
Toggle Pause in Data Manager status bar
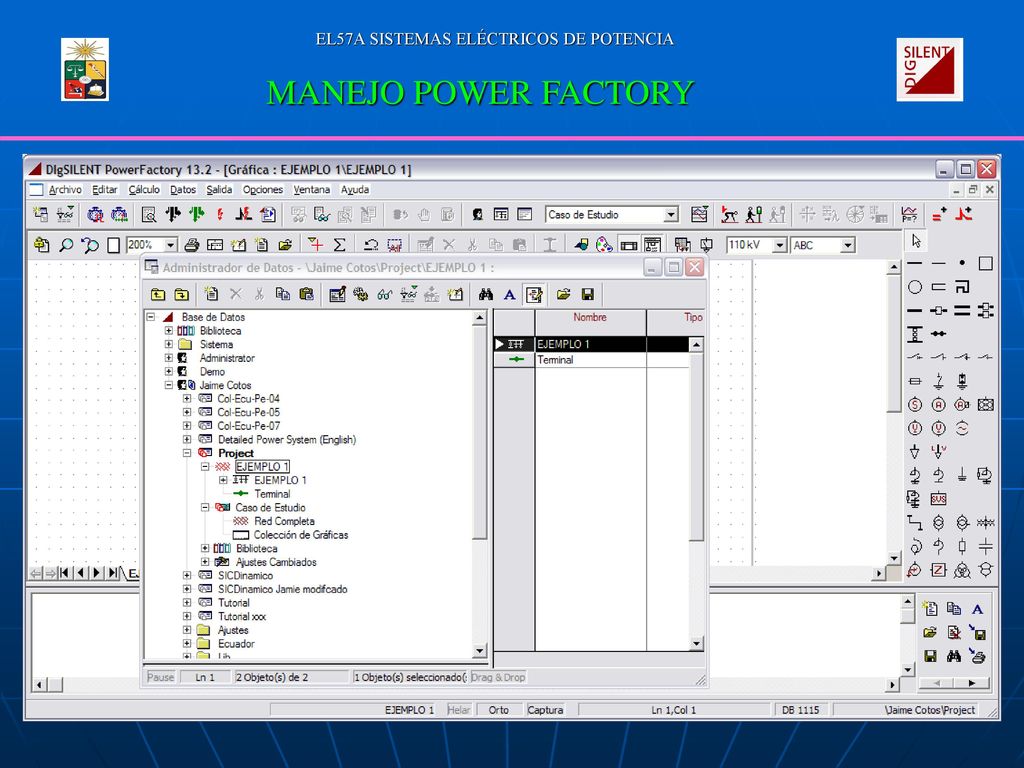(160, 677)
